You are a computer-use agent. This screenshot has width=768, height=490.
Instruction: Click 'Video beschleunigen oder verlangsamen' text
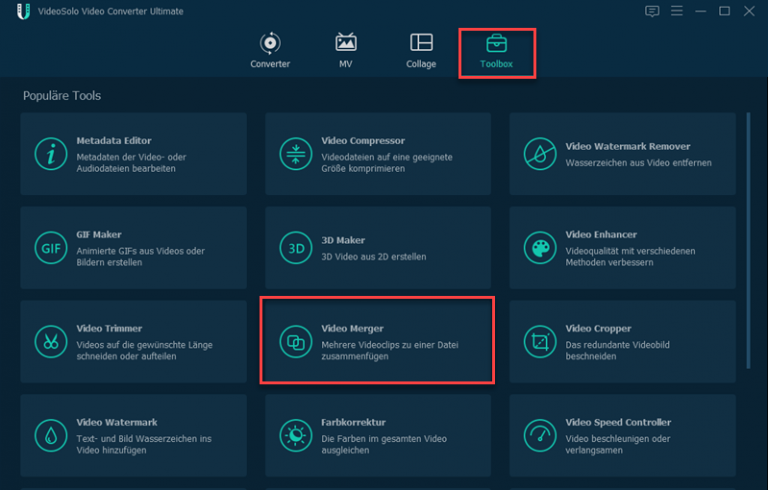(618, 444)
